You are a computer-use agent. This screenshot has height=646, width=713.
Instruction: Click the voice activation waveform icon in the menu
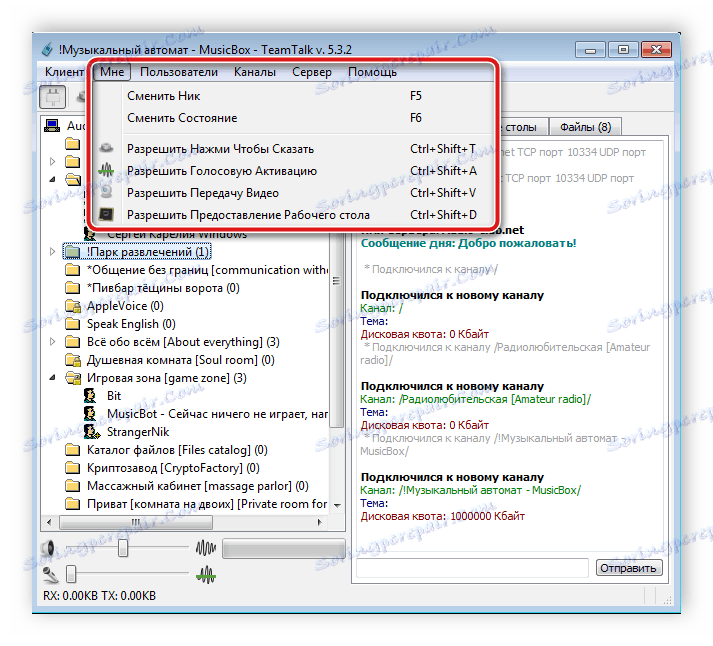[x=106, y=170]
